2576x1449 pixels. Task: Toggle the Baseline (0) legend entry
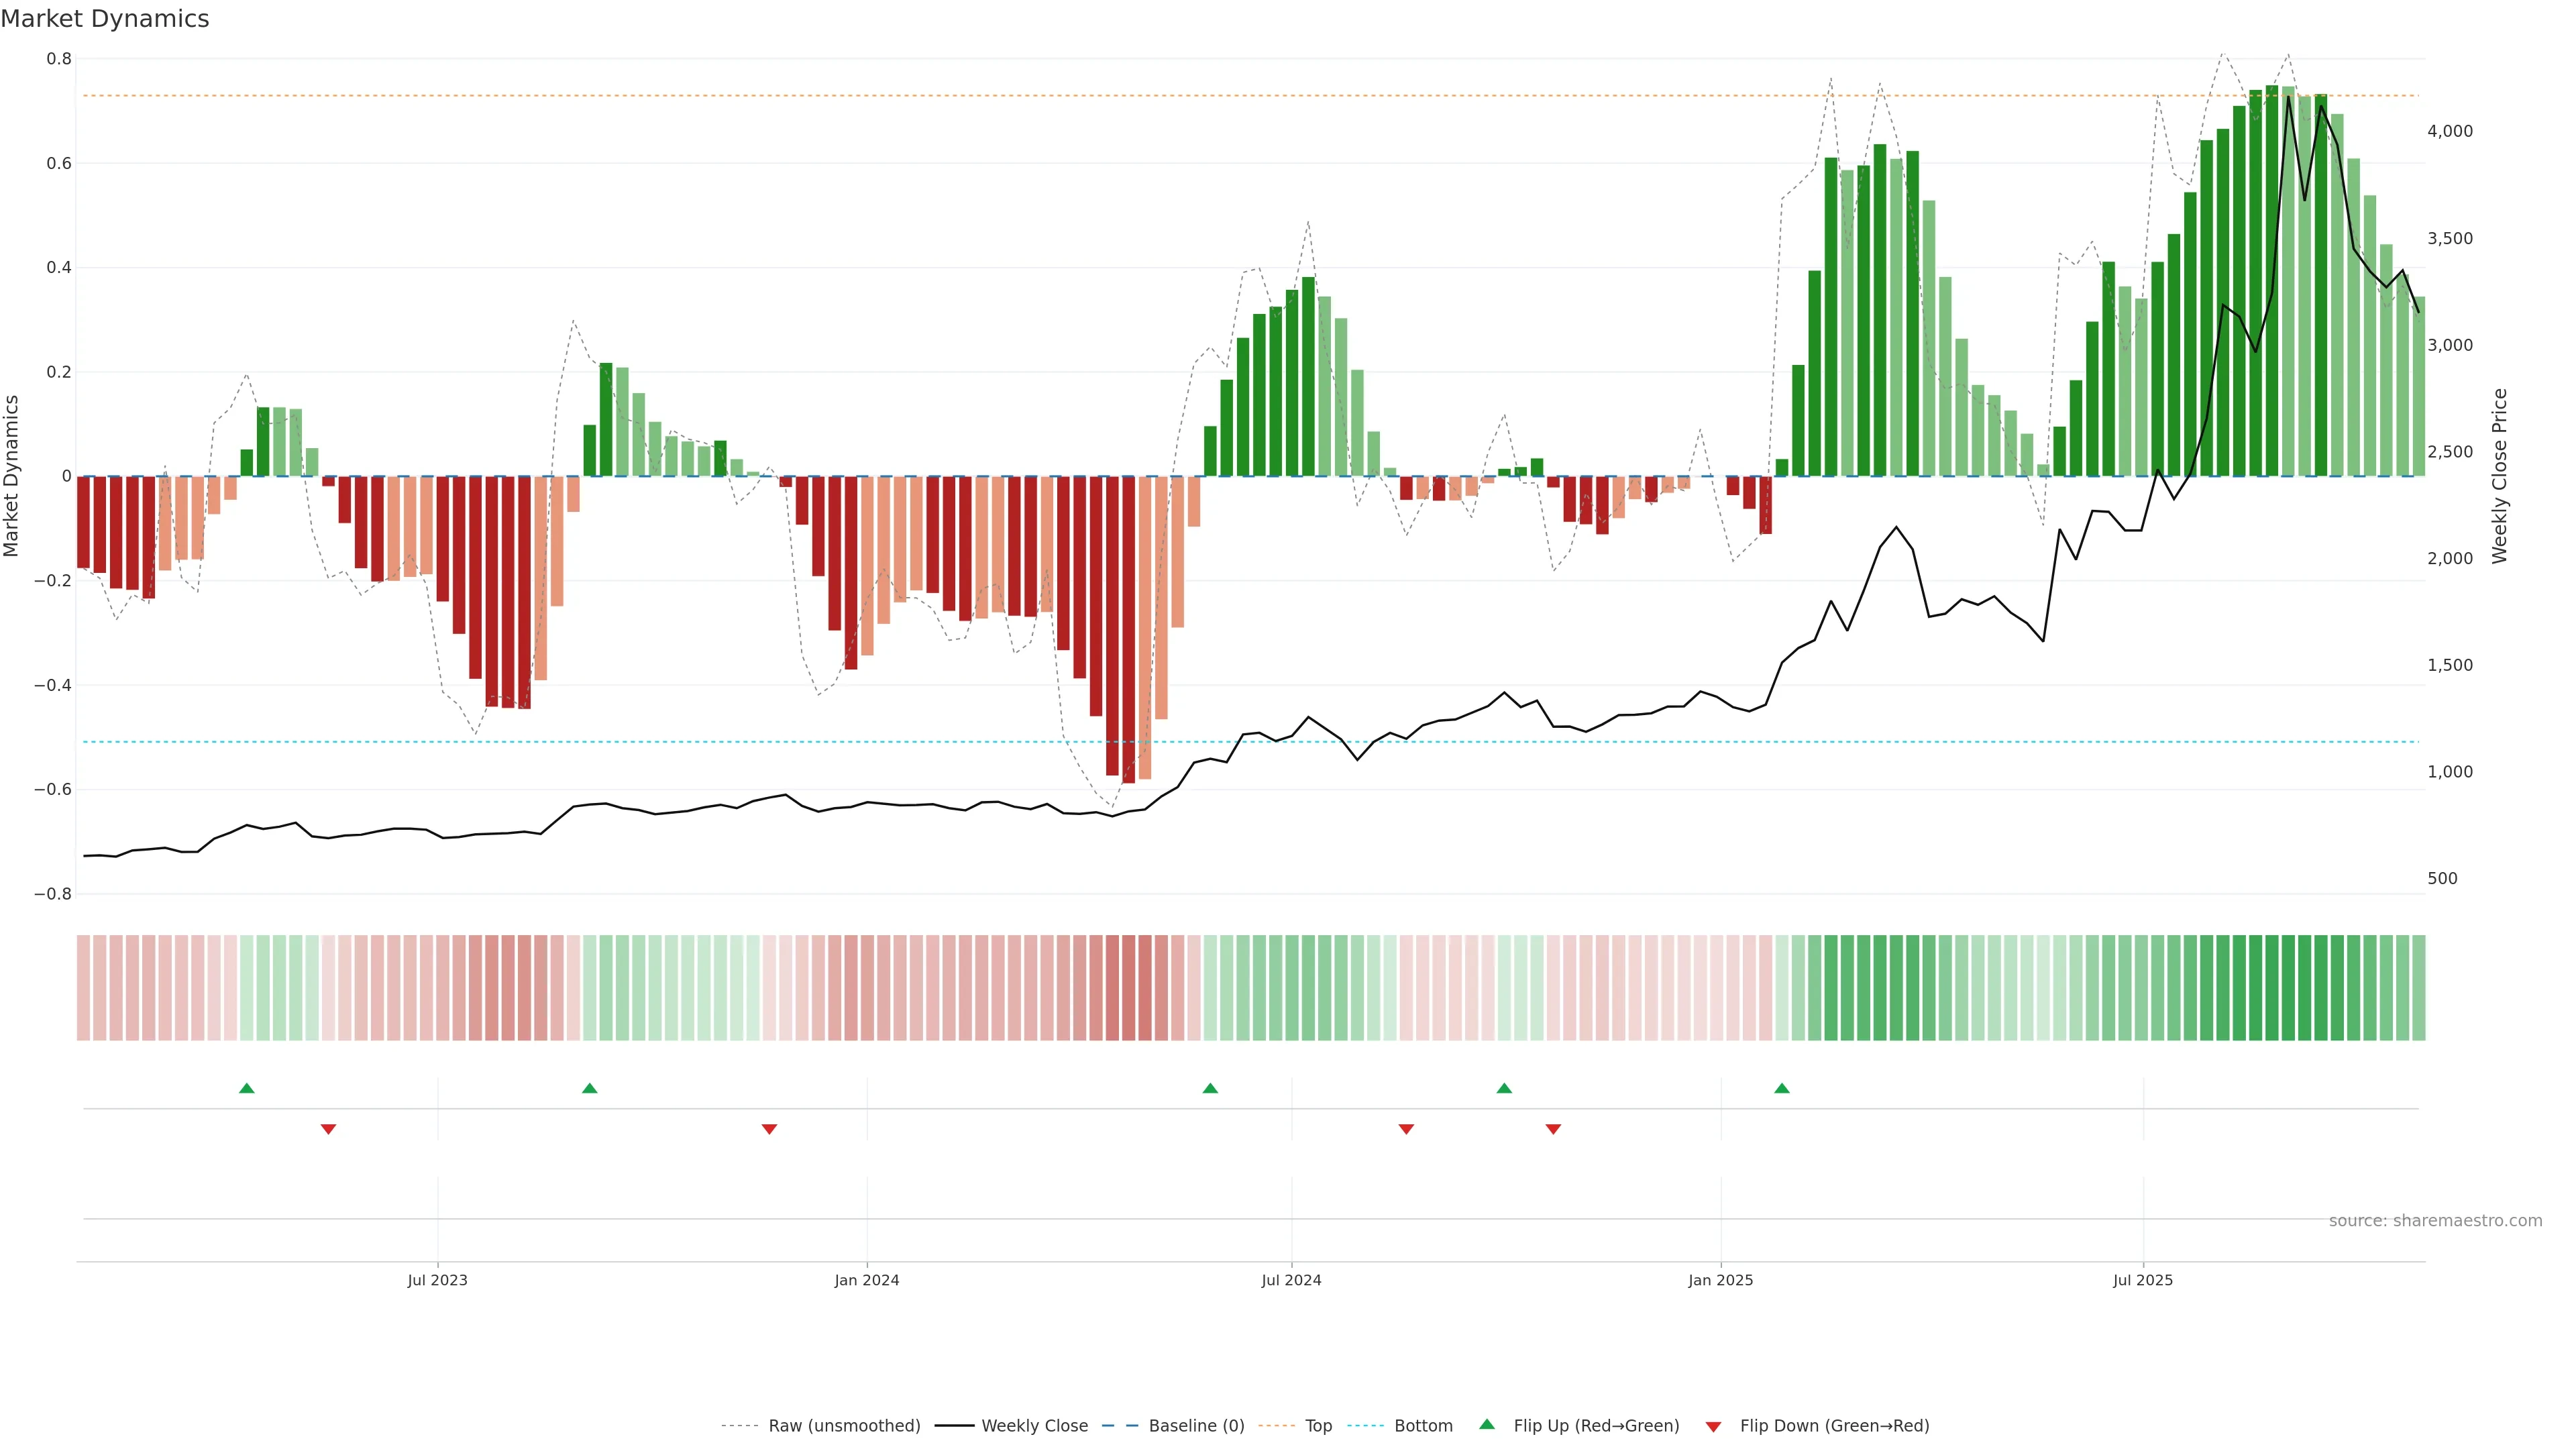click(1196, 1426)
